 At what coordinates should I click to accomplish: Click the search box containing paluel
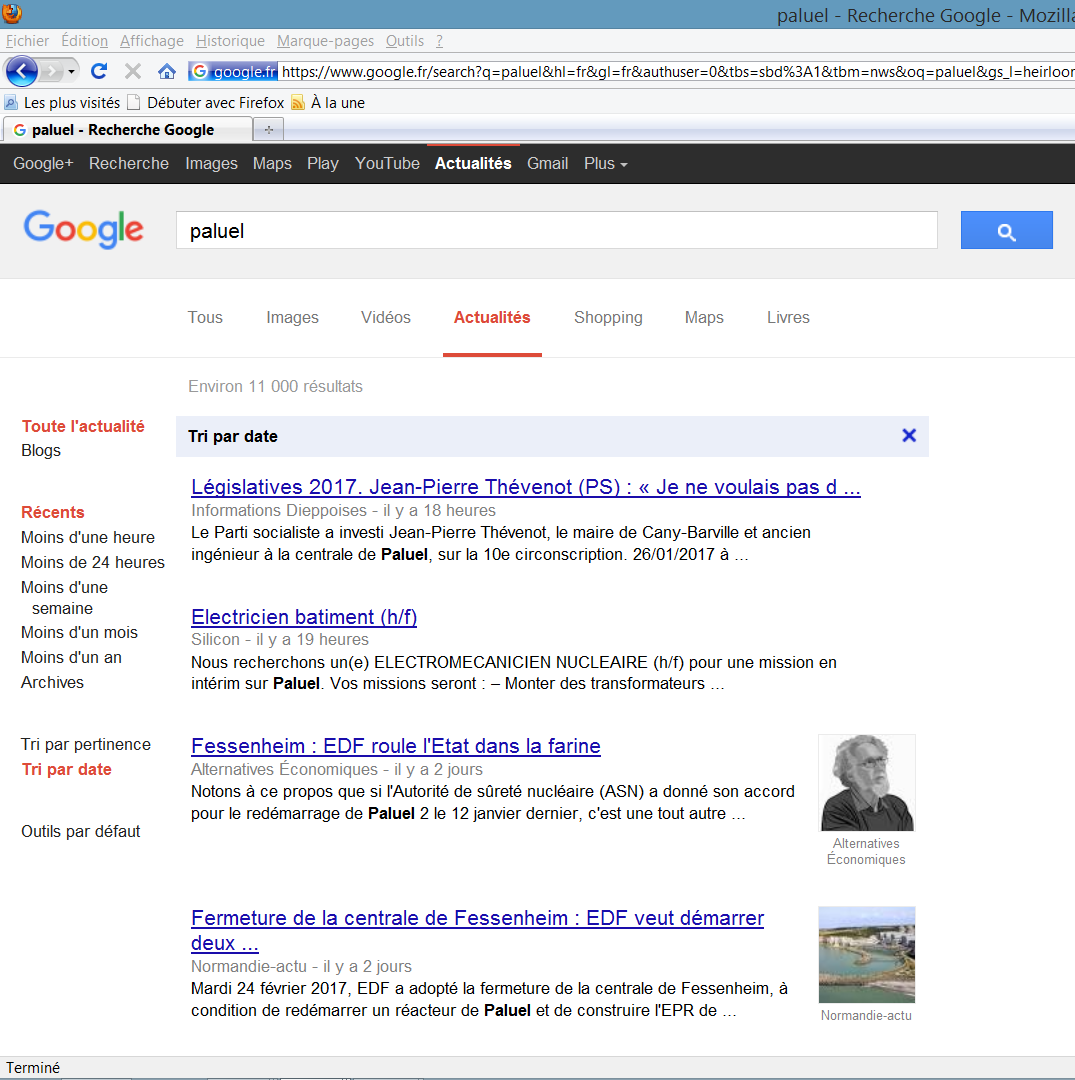pos(556,230)
